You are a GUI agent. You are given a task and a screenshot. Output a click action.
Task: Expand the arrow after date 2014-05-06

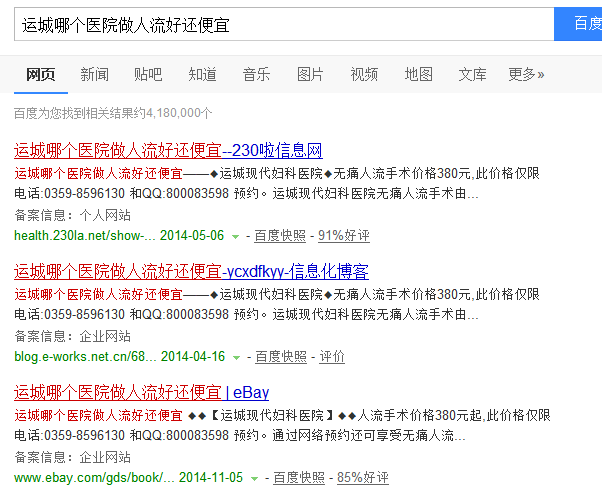pos(236,237)
